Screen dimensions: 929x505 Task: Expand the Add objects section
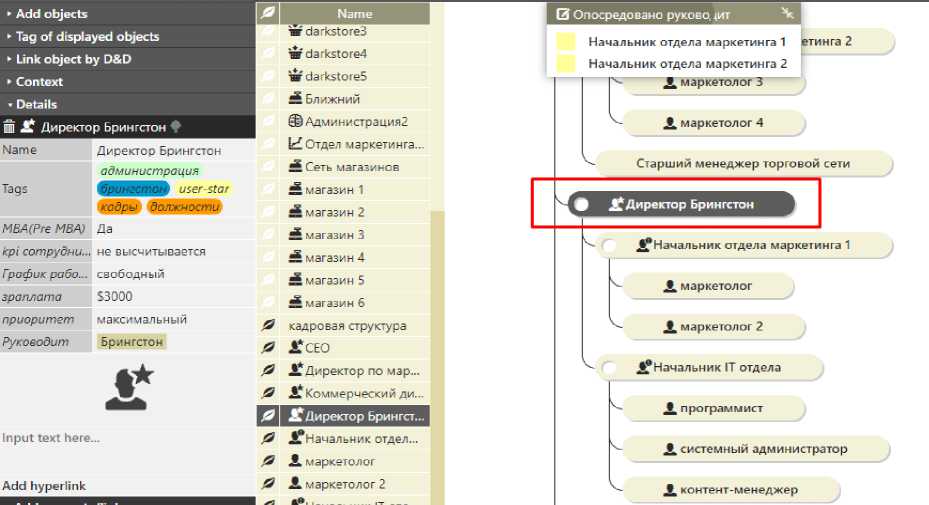point(127,13)
